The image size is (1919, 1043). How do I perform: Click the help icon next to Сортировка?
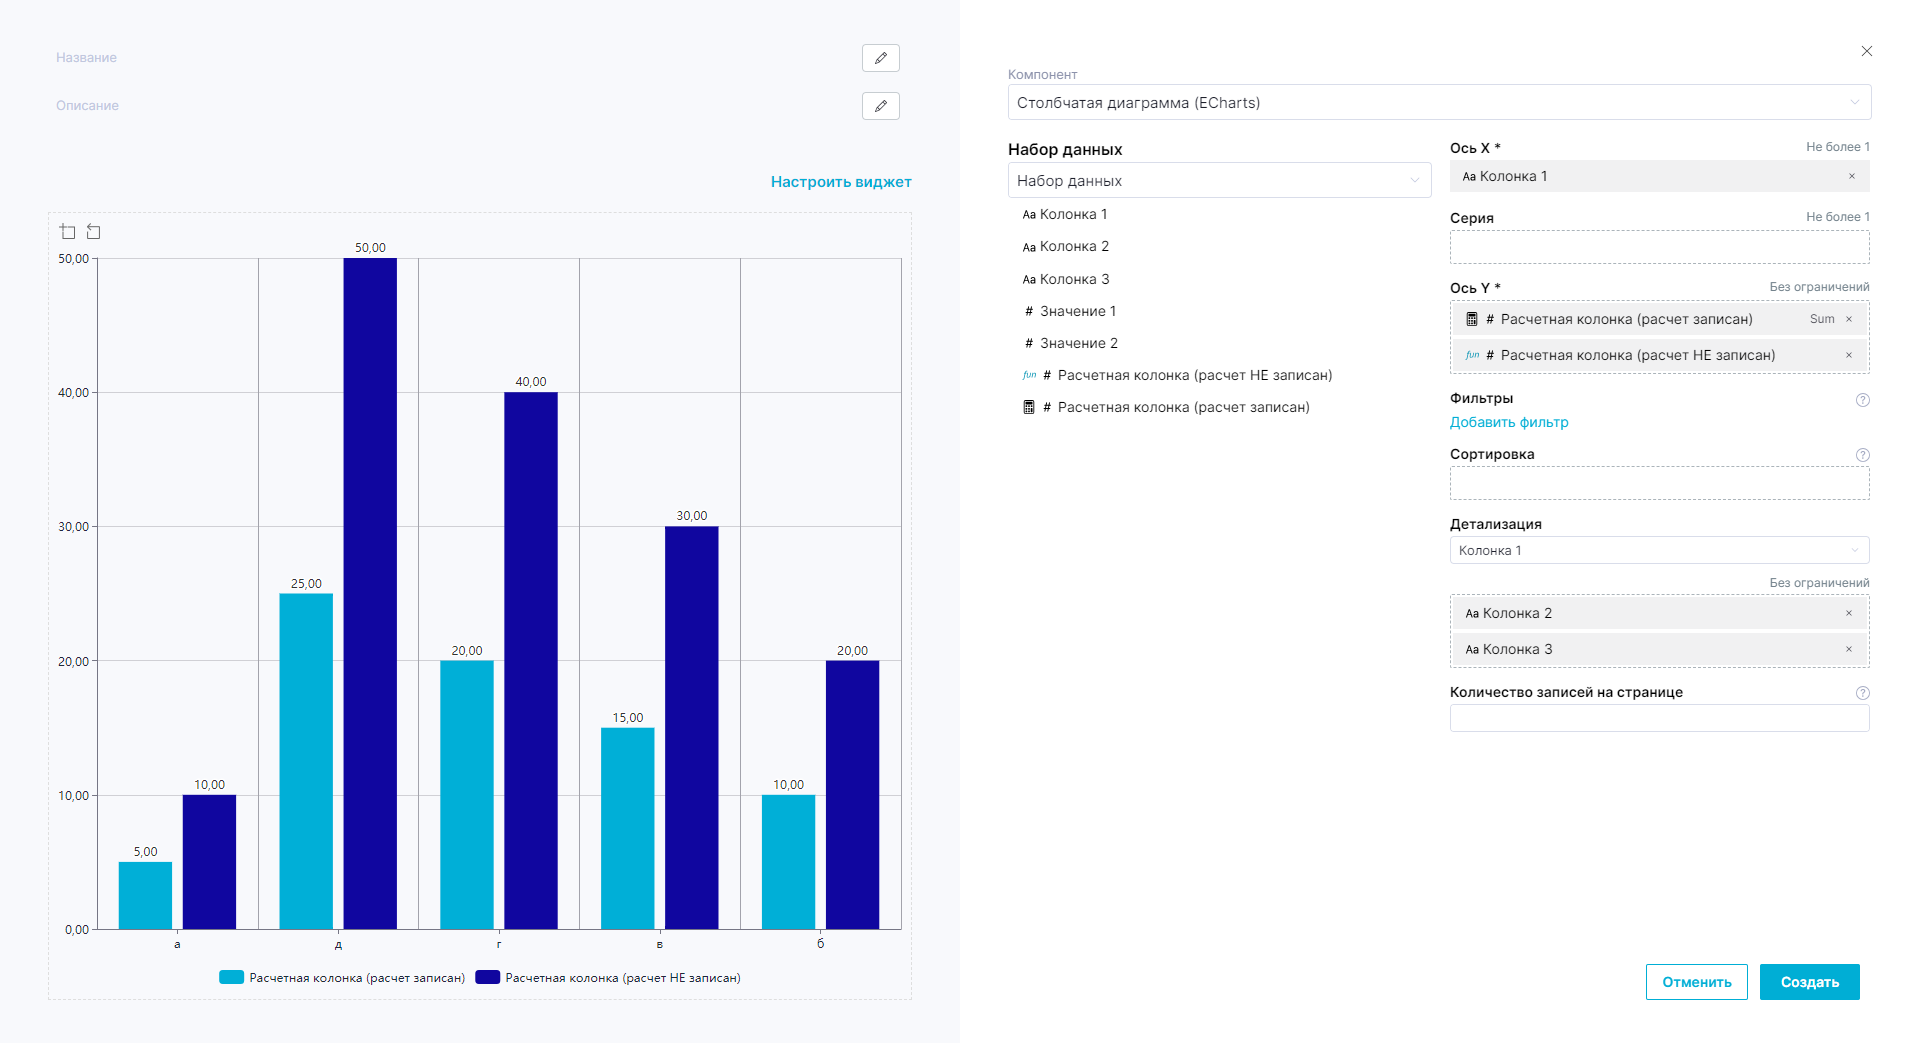point(1862,455)
